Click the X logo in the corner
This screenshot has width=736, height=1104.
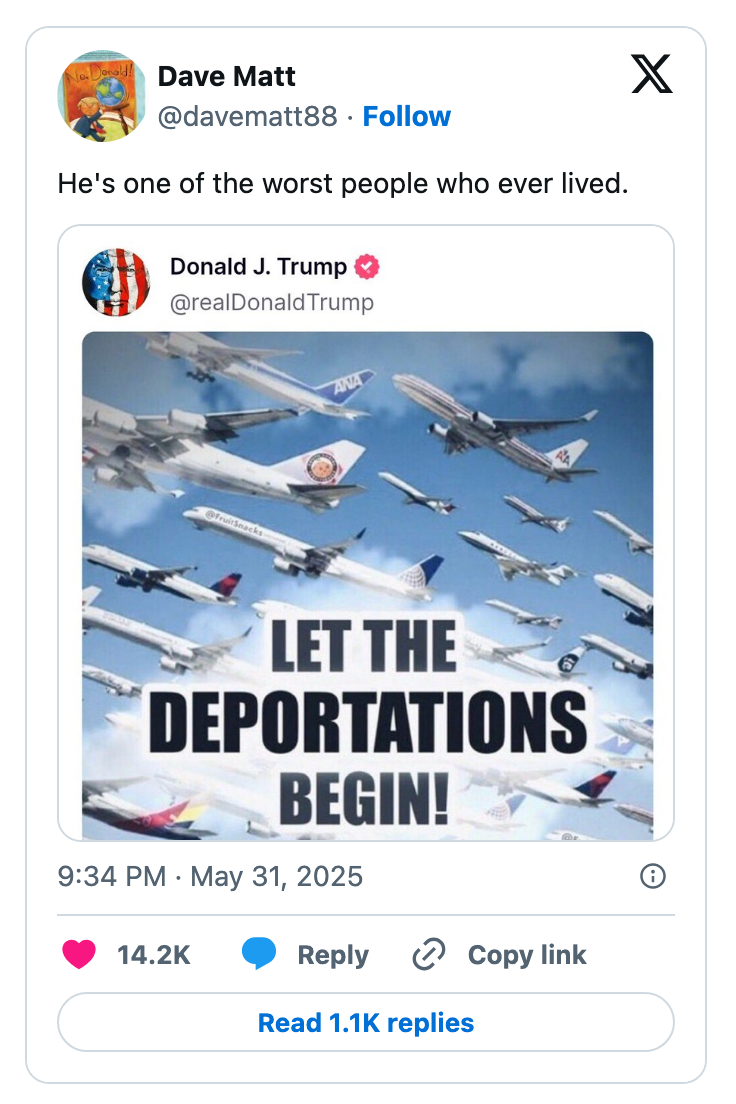(x=651, y=75)
